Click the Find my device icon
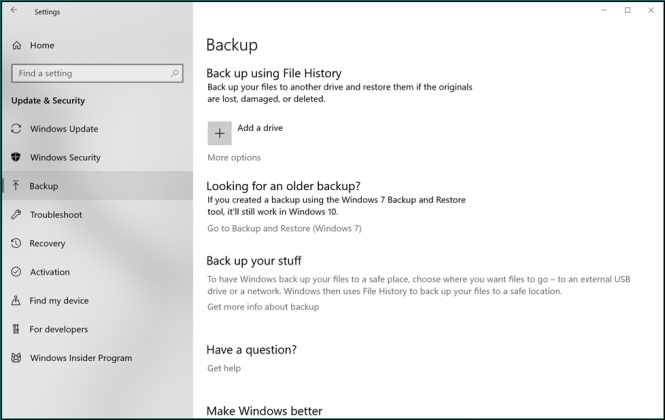Screen dimensions: 665x420 pos(17,301)
